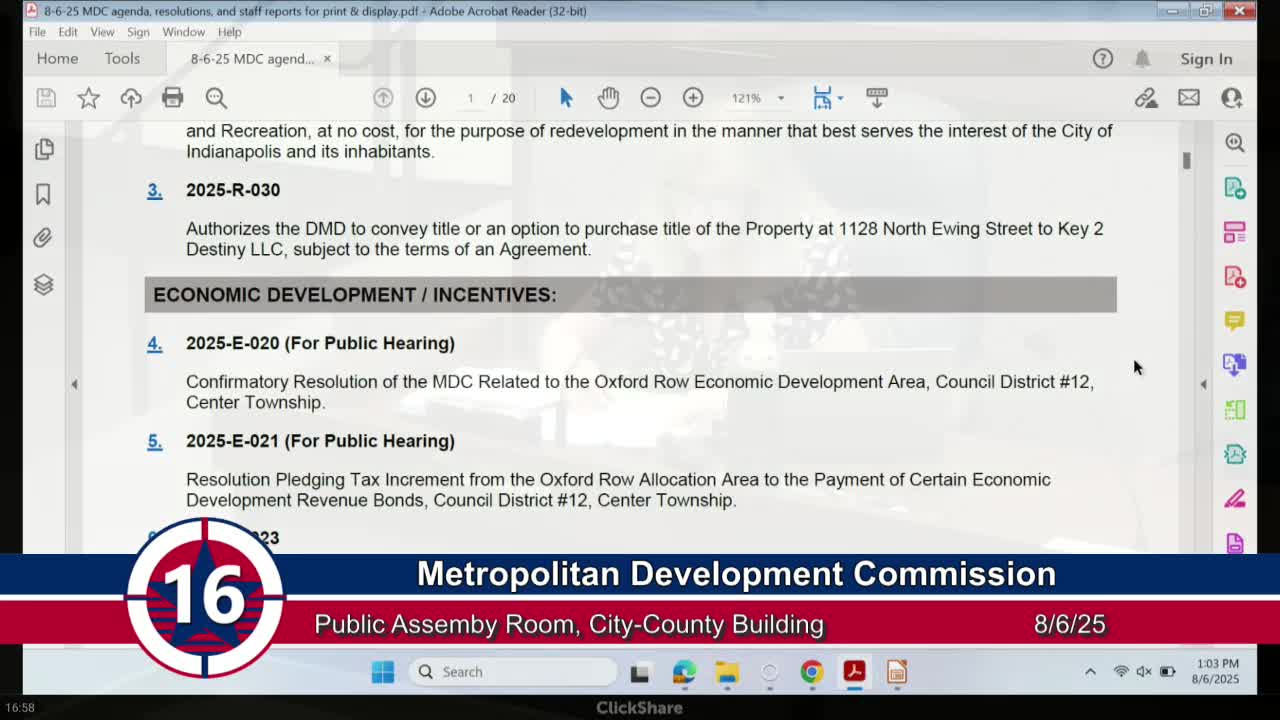The image size is (1280, 720).
Task: Open the 121% zoom level dropdown
Action: (x=780, y=98)
